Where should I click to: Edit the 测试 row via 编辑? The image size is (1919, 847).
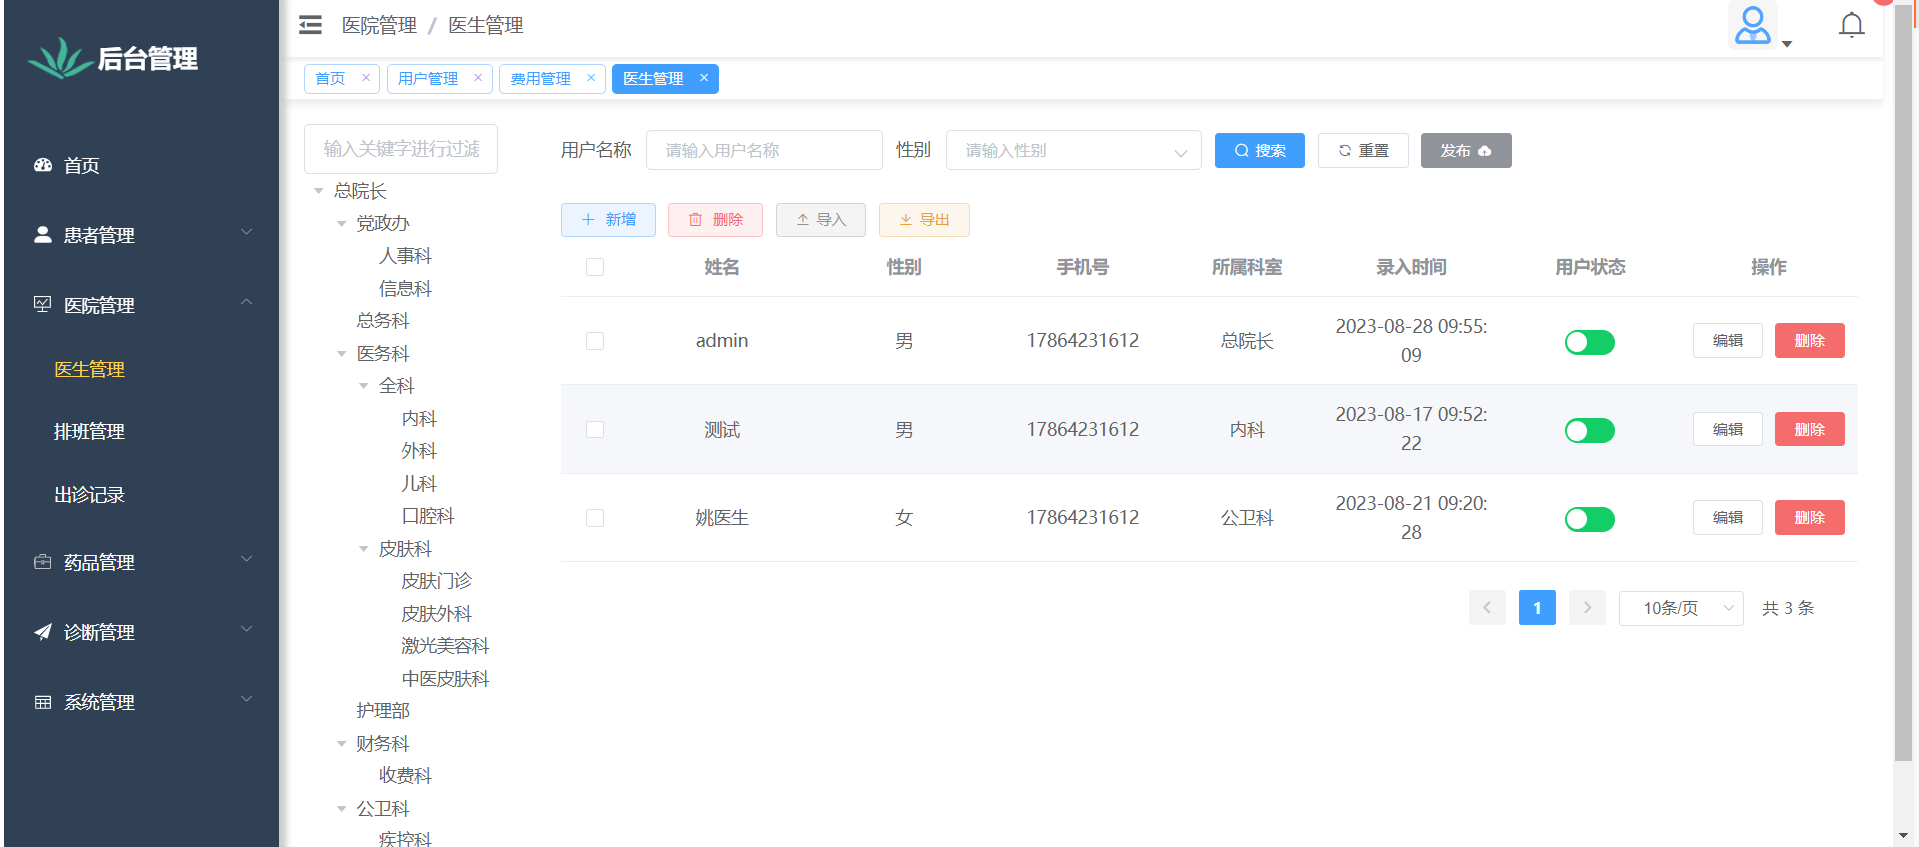pyautogui.click(x=1728, y=429)
